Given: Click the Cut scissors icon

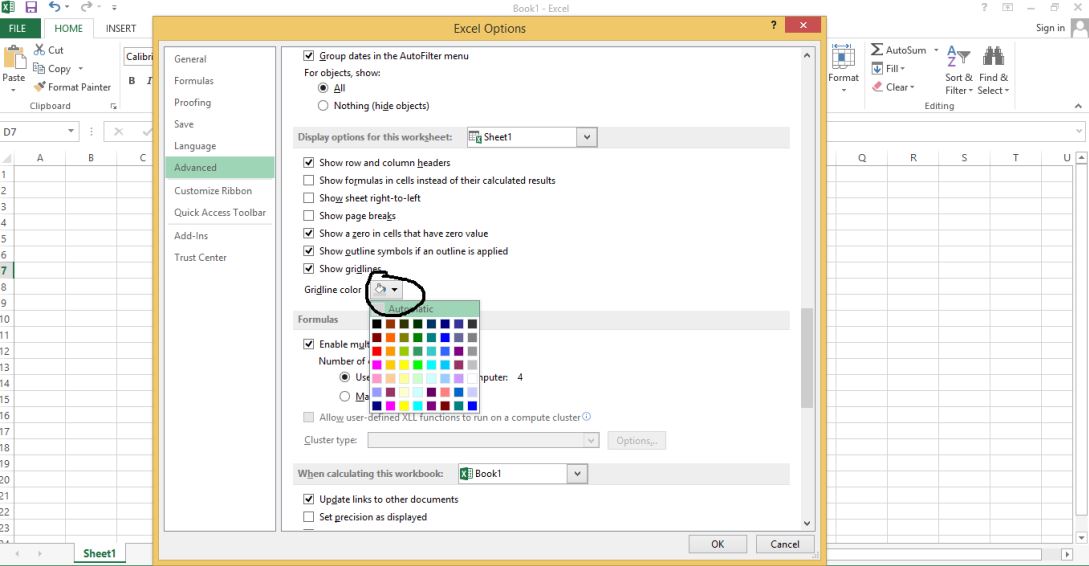Looking at the screenshot, I should [x=39, y=49].
